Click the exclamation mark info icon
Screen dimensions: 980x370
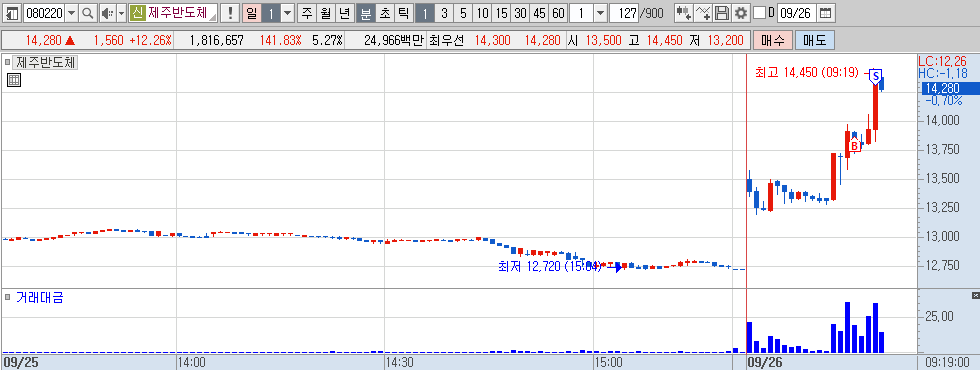pyautogui.click(x=230, y=12)
